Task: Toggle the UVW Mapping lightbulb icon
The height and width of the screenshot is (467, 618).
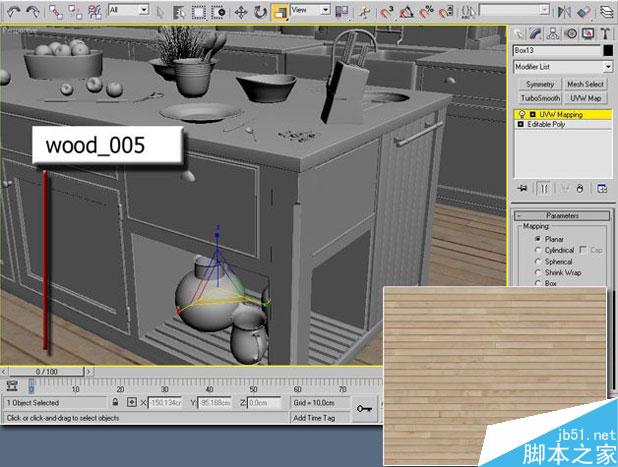Action: [520, 115]
